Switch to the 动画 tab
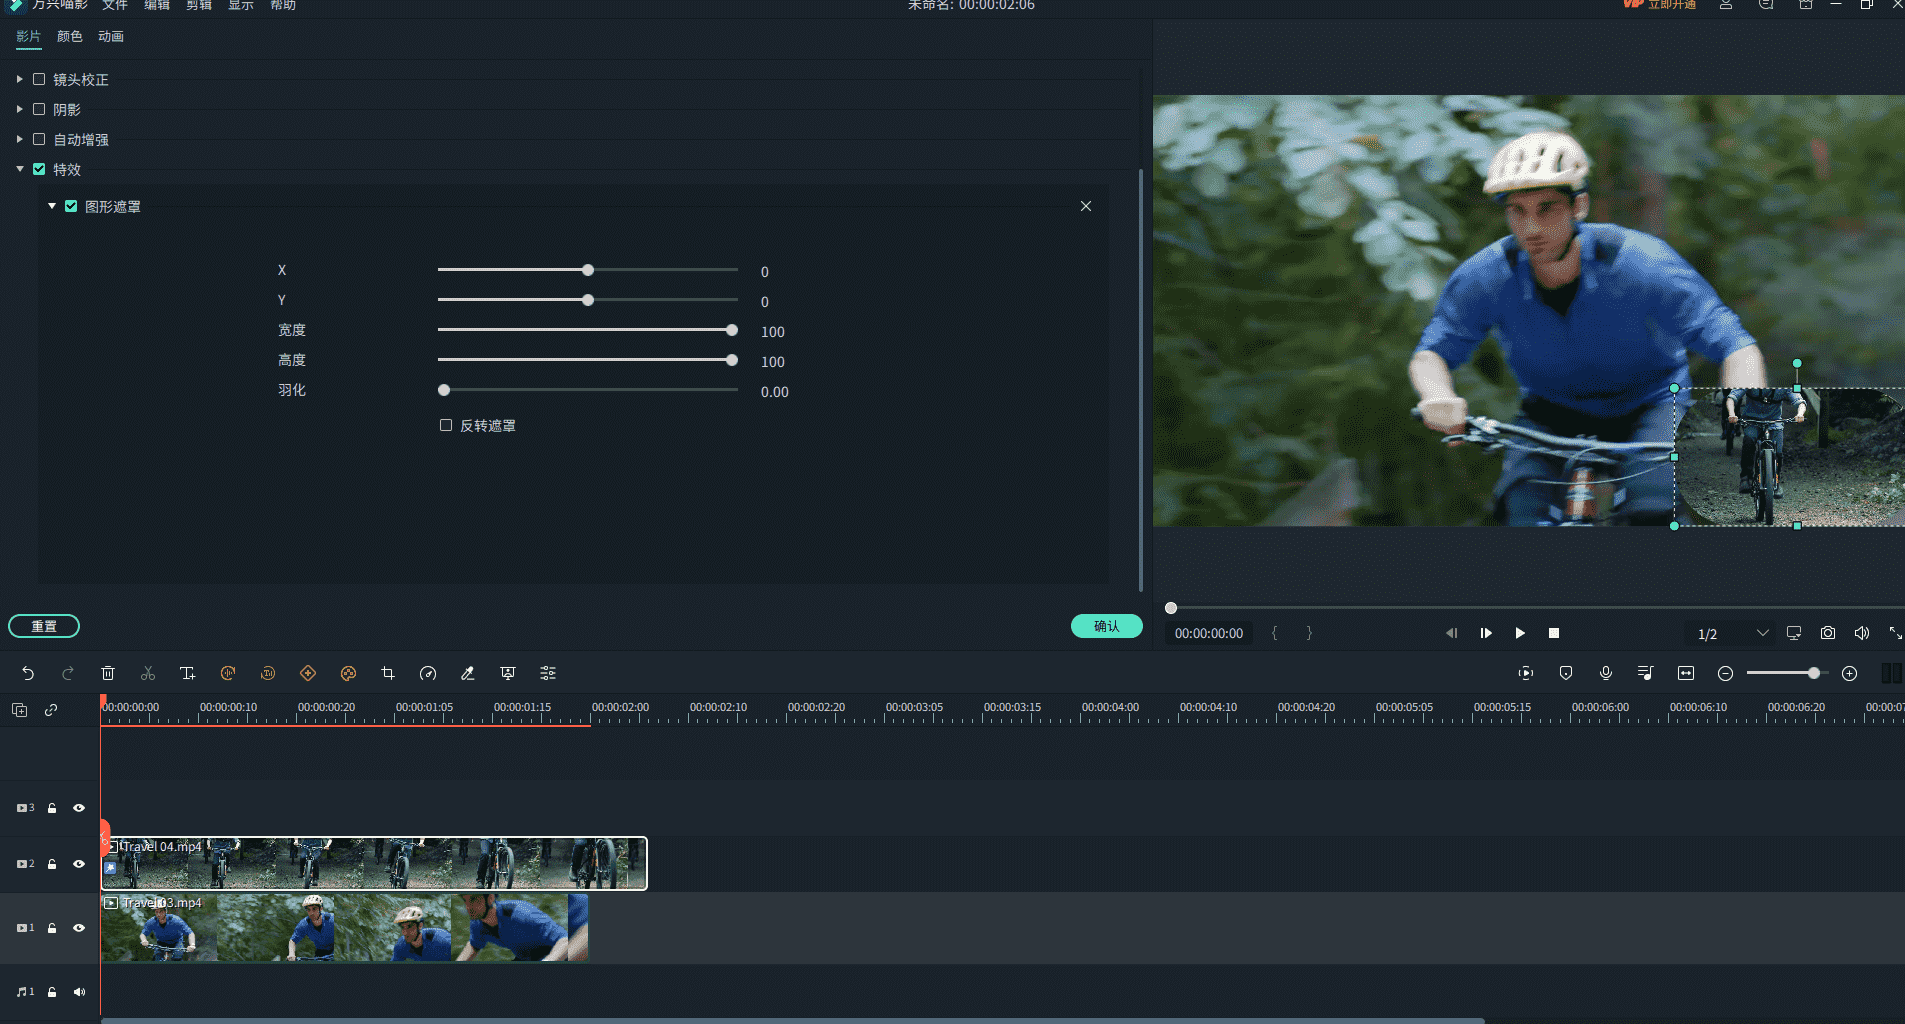 point(111,37)
